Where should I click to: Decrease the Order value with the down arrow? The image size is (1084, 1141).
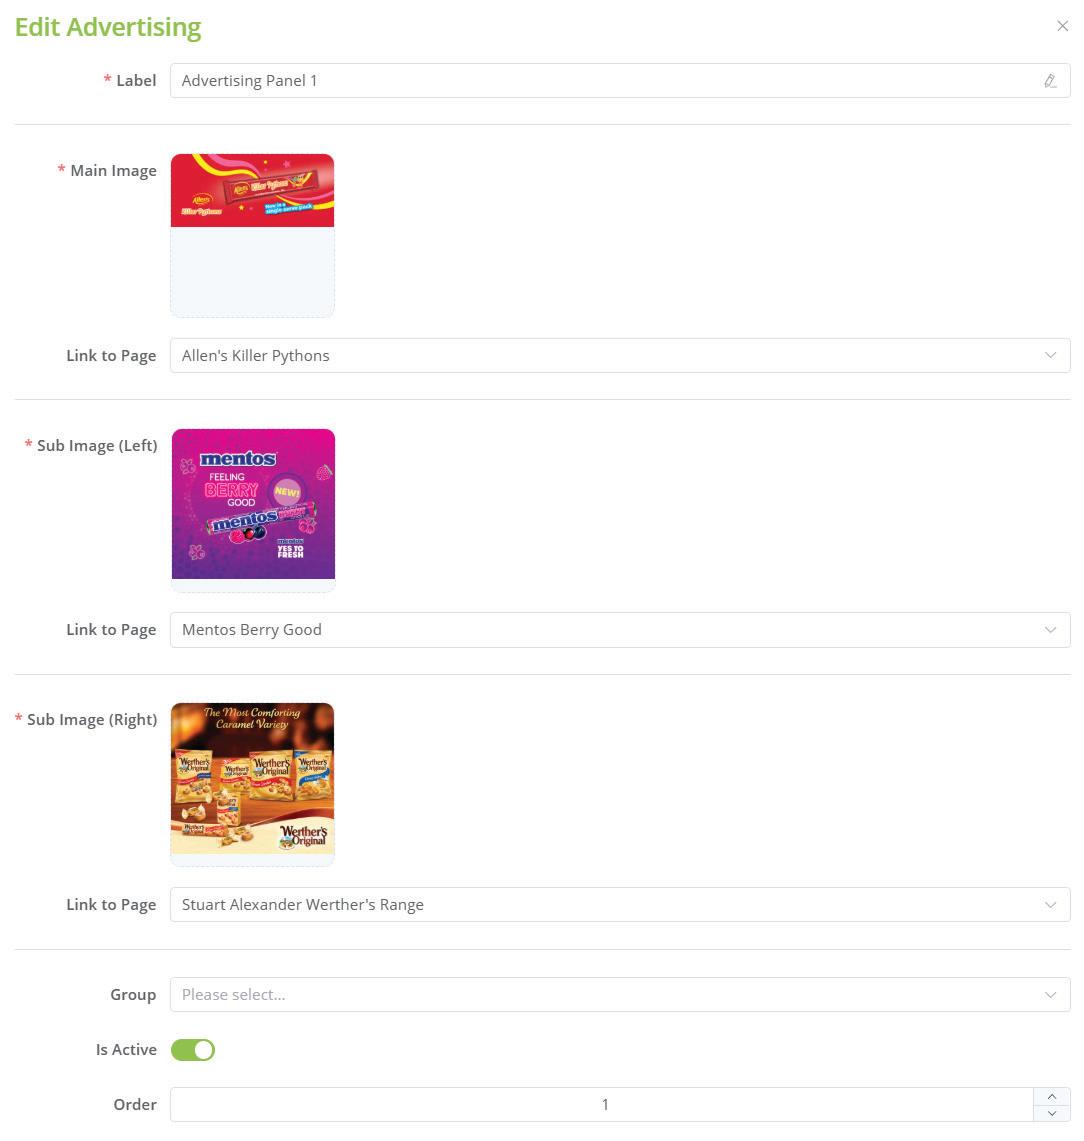(1051, 1113)
